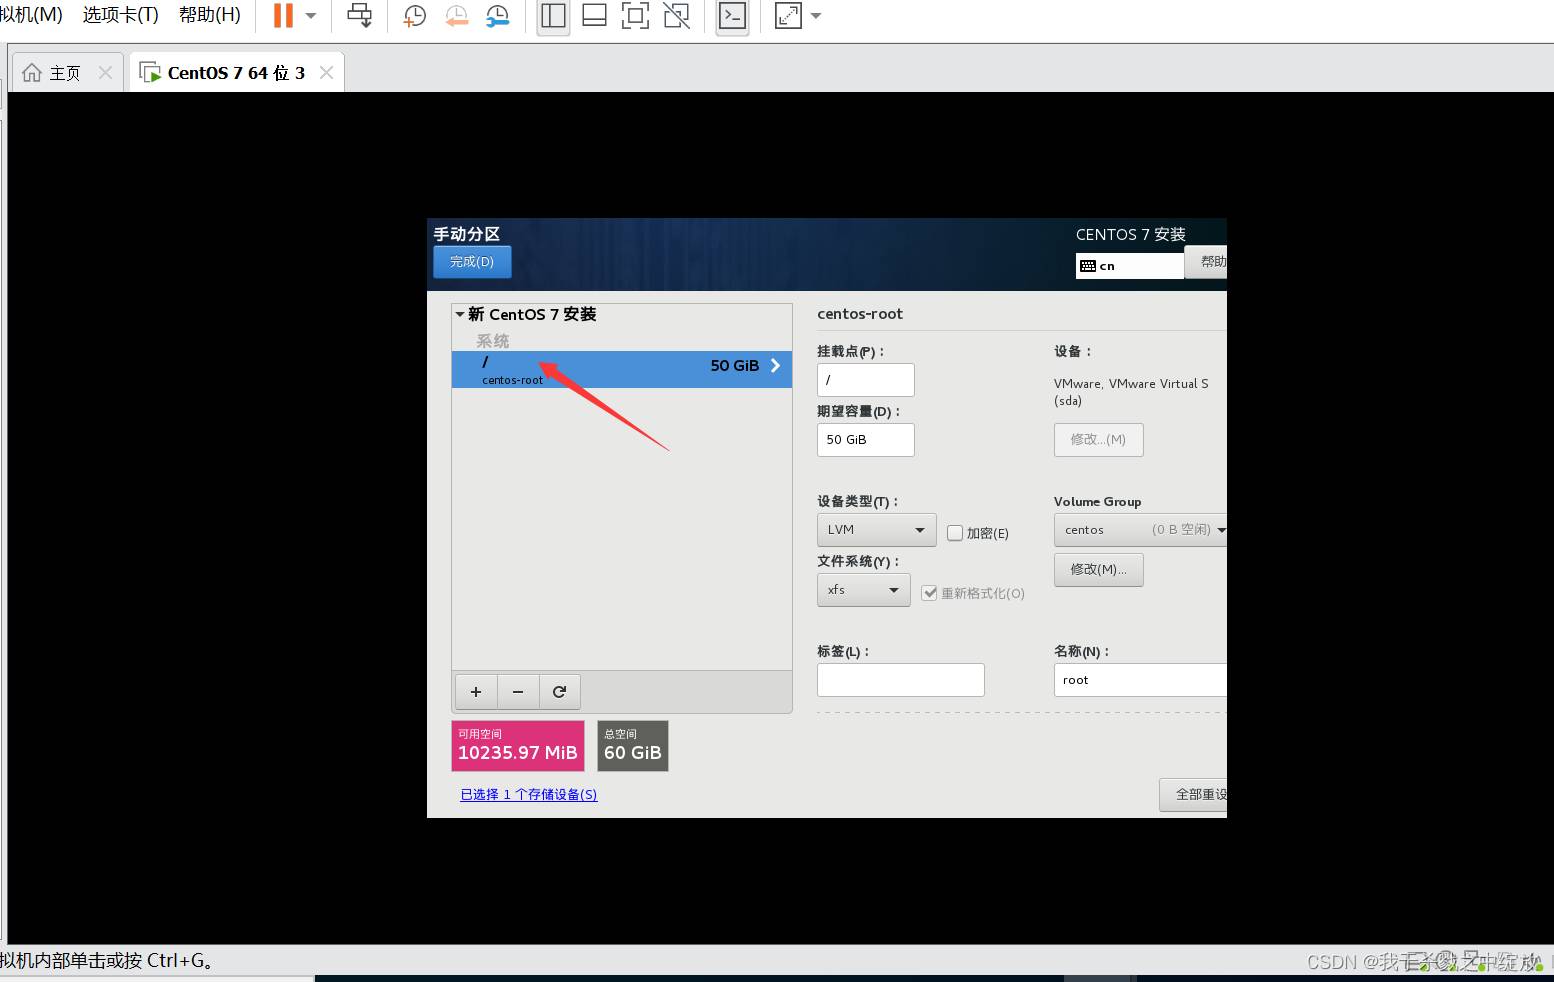Open the console view icon
The image size is (1554, 982).
pyautogui.click(x=733, y=16)
